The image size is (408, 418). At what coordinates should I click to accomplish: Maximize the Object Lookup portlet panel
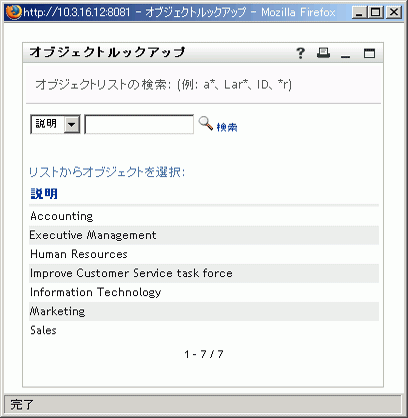(369, 53)
